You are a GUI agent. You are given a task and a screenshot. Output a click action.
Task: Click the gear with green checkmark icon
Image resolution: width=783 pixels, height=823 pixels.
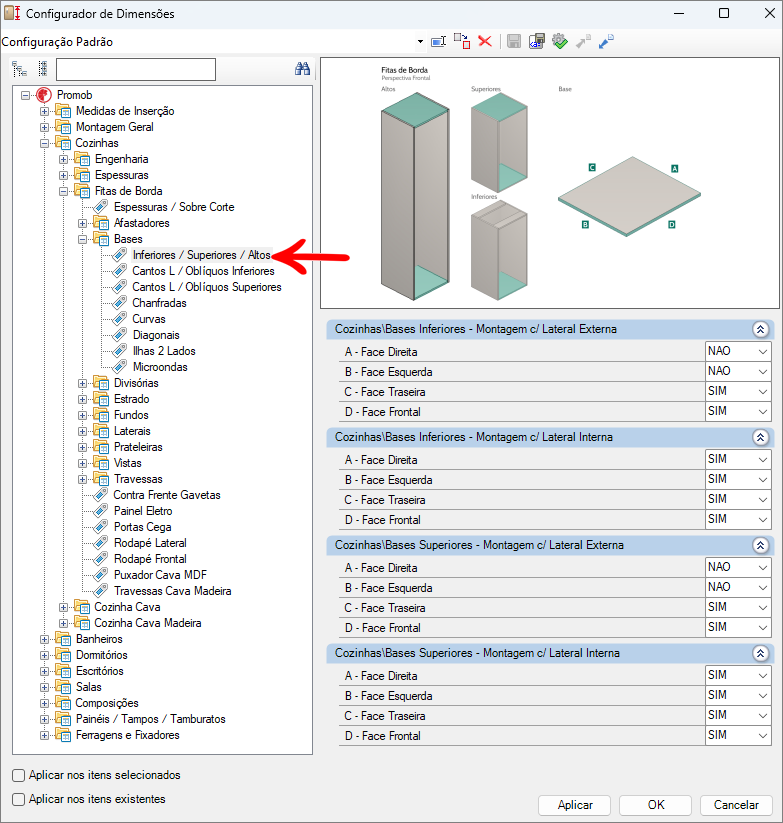[x=559, y=41]
